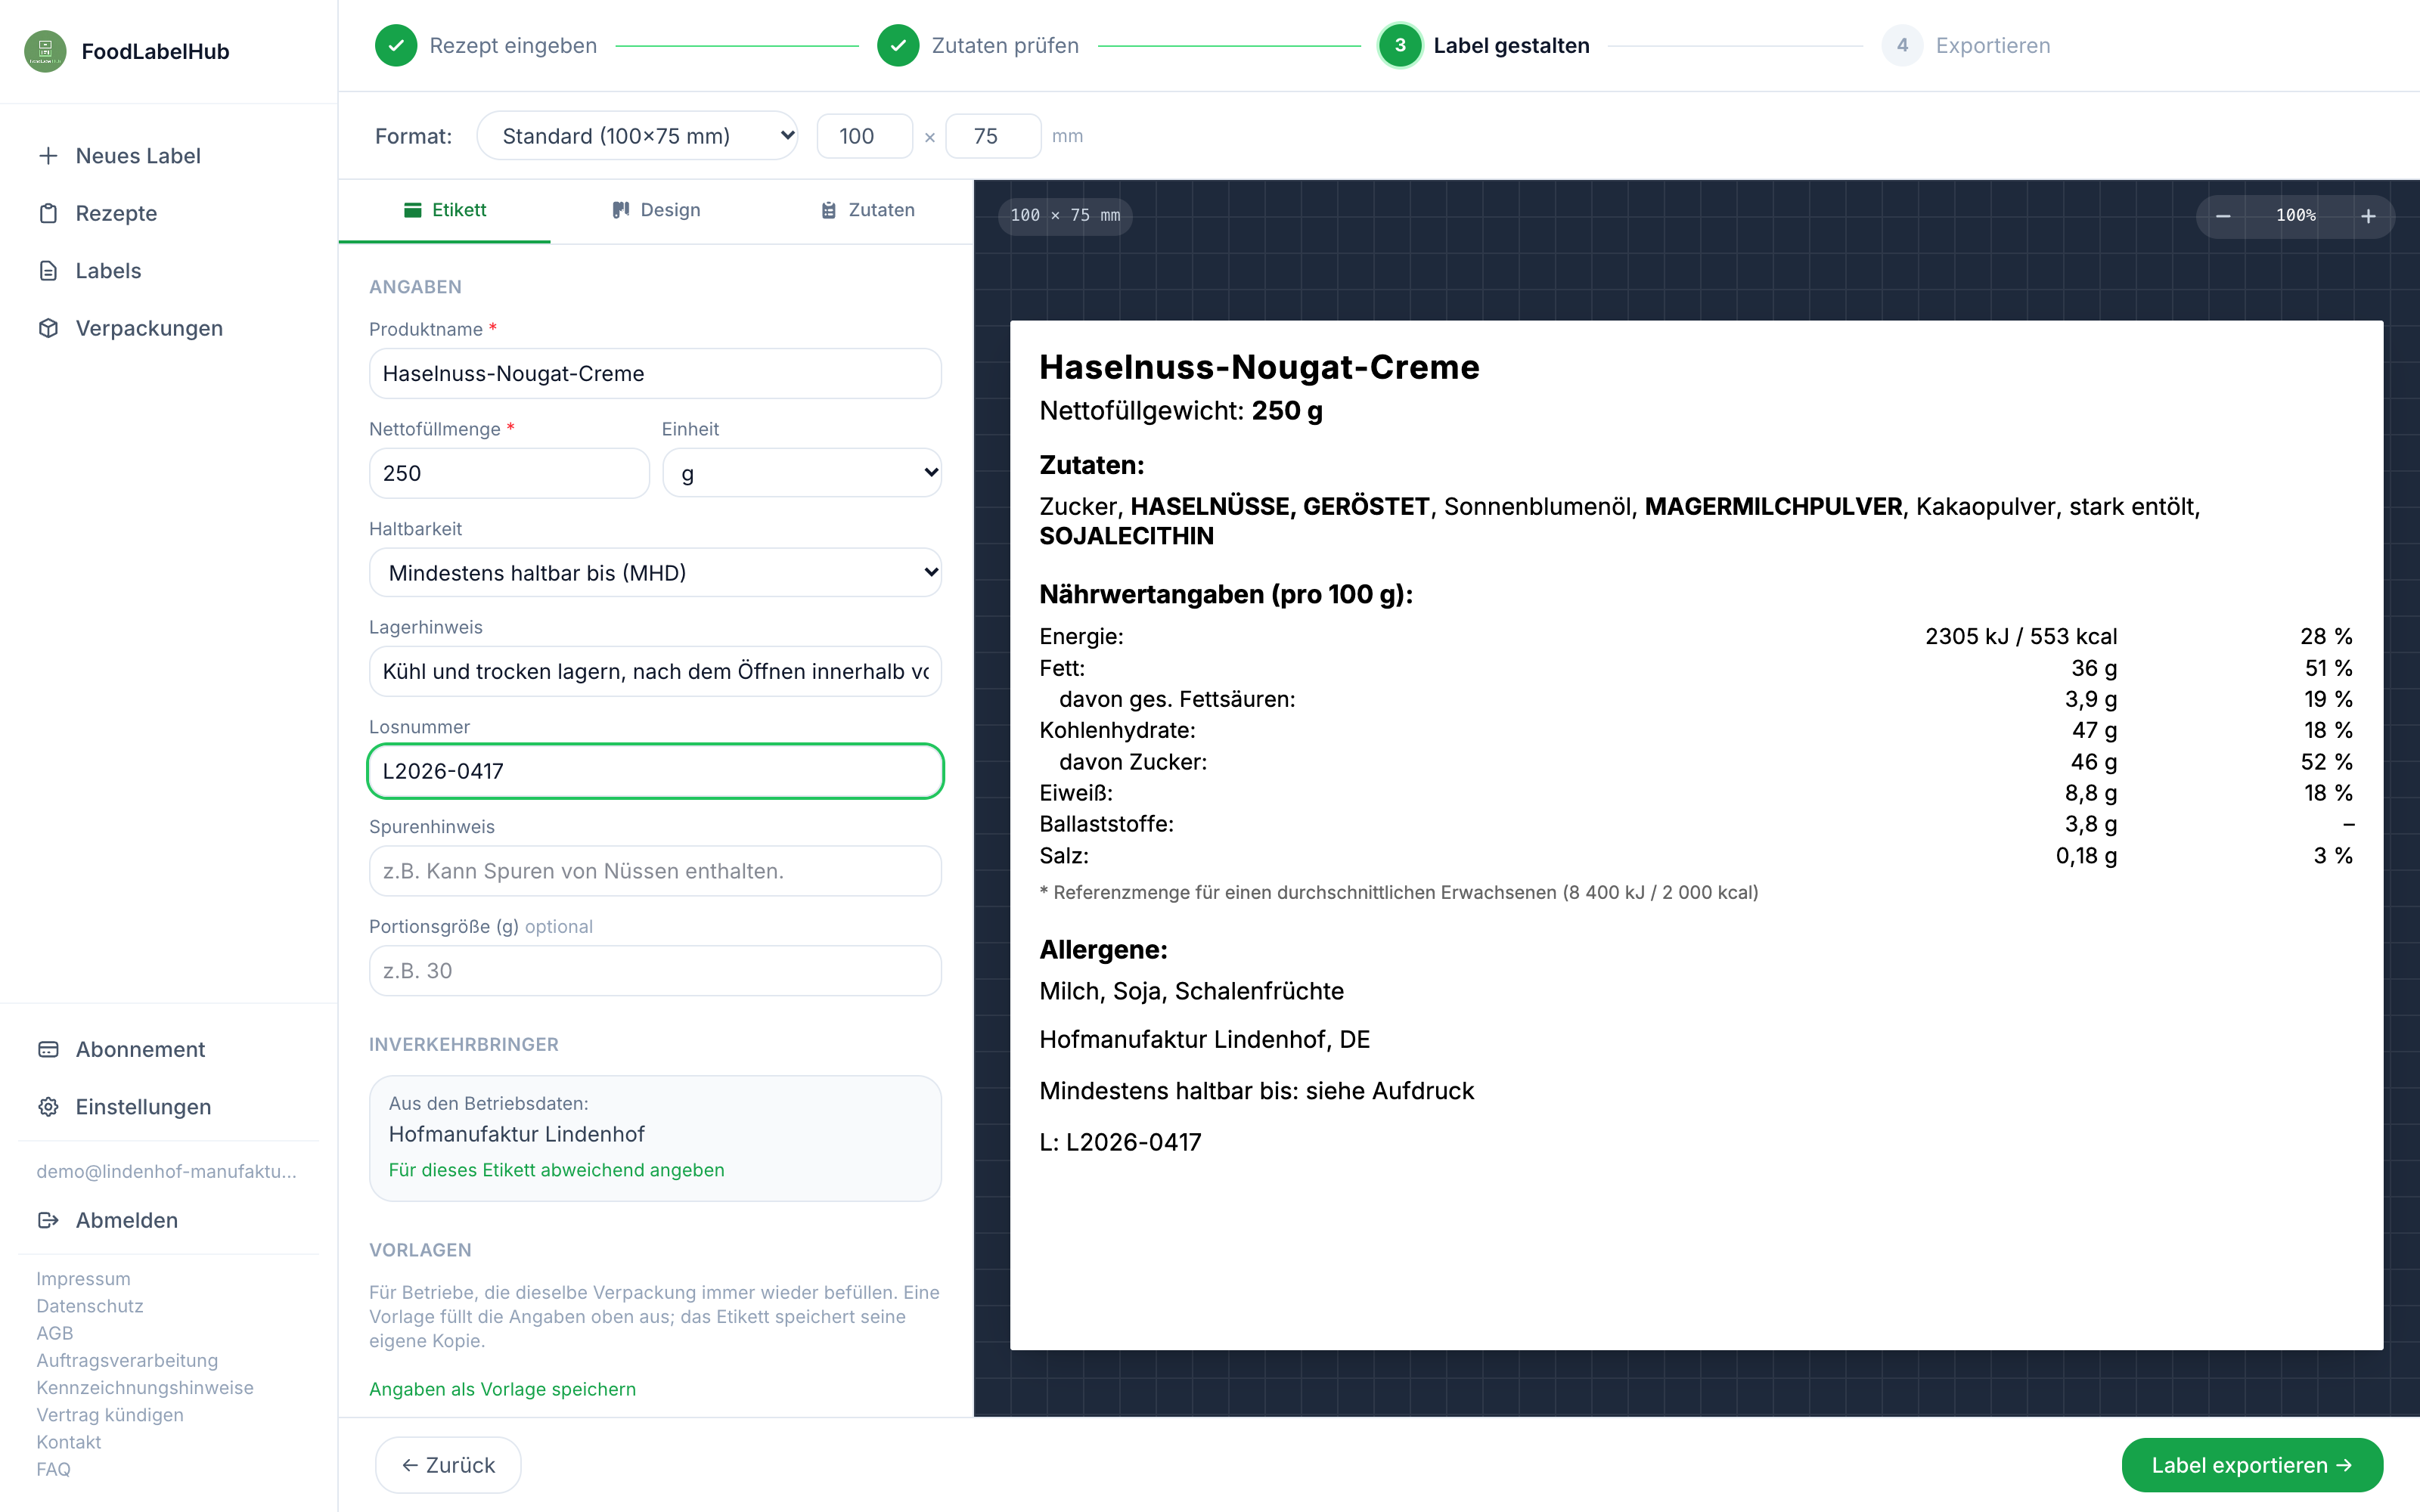2420x1512 pixels.
Task: Switch to the Etikett tab
Action: (x=445, y=210)
